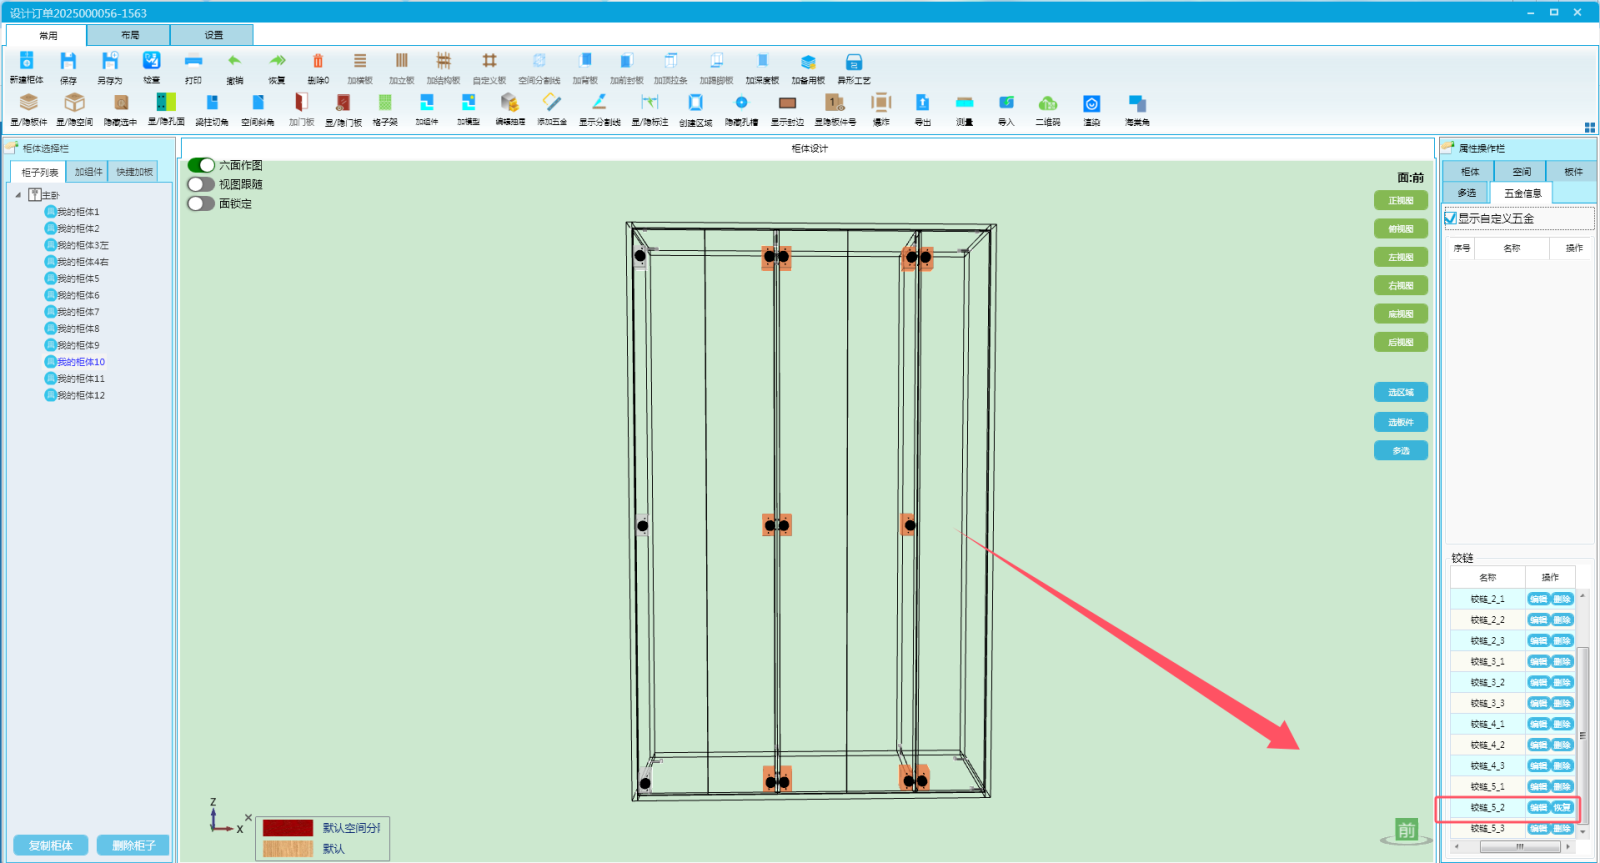Click the 导出 (export) icon
Viewport: 1600px width, 863px height.
[x=922, y=102]
